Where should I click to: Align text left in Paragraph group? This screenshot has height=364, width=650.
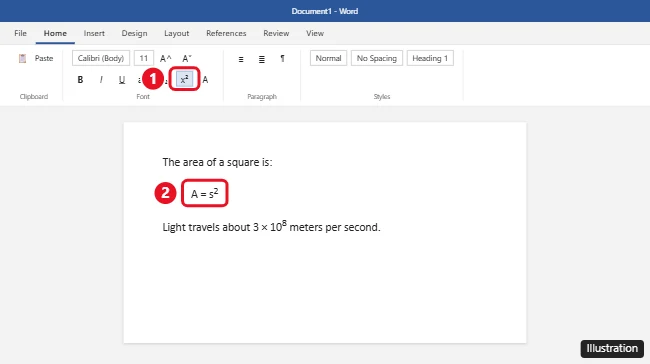click(x=241, y=59)
